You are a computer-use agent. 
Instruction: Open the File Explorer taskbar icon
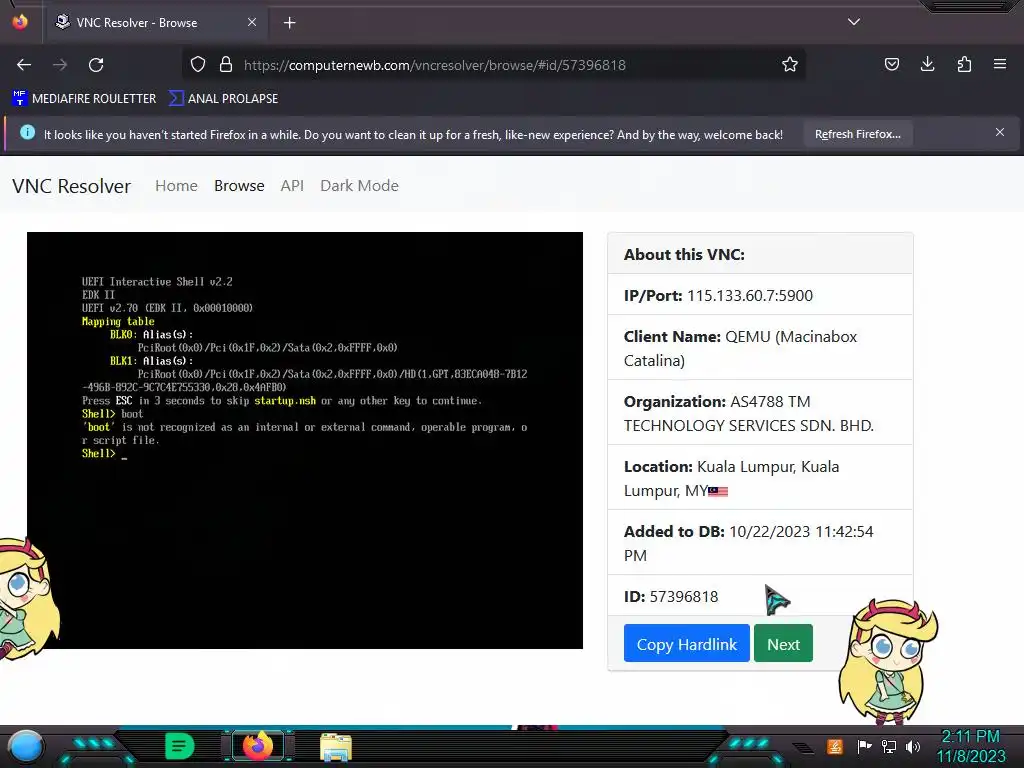click(x=336, y=746)
